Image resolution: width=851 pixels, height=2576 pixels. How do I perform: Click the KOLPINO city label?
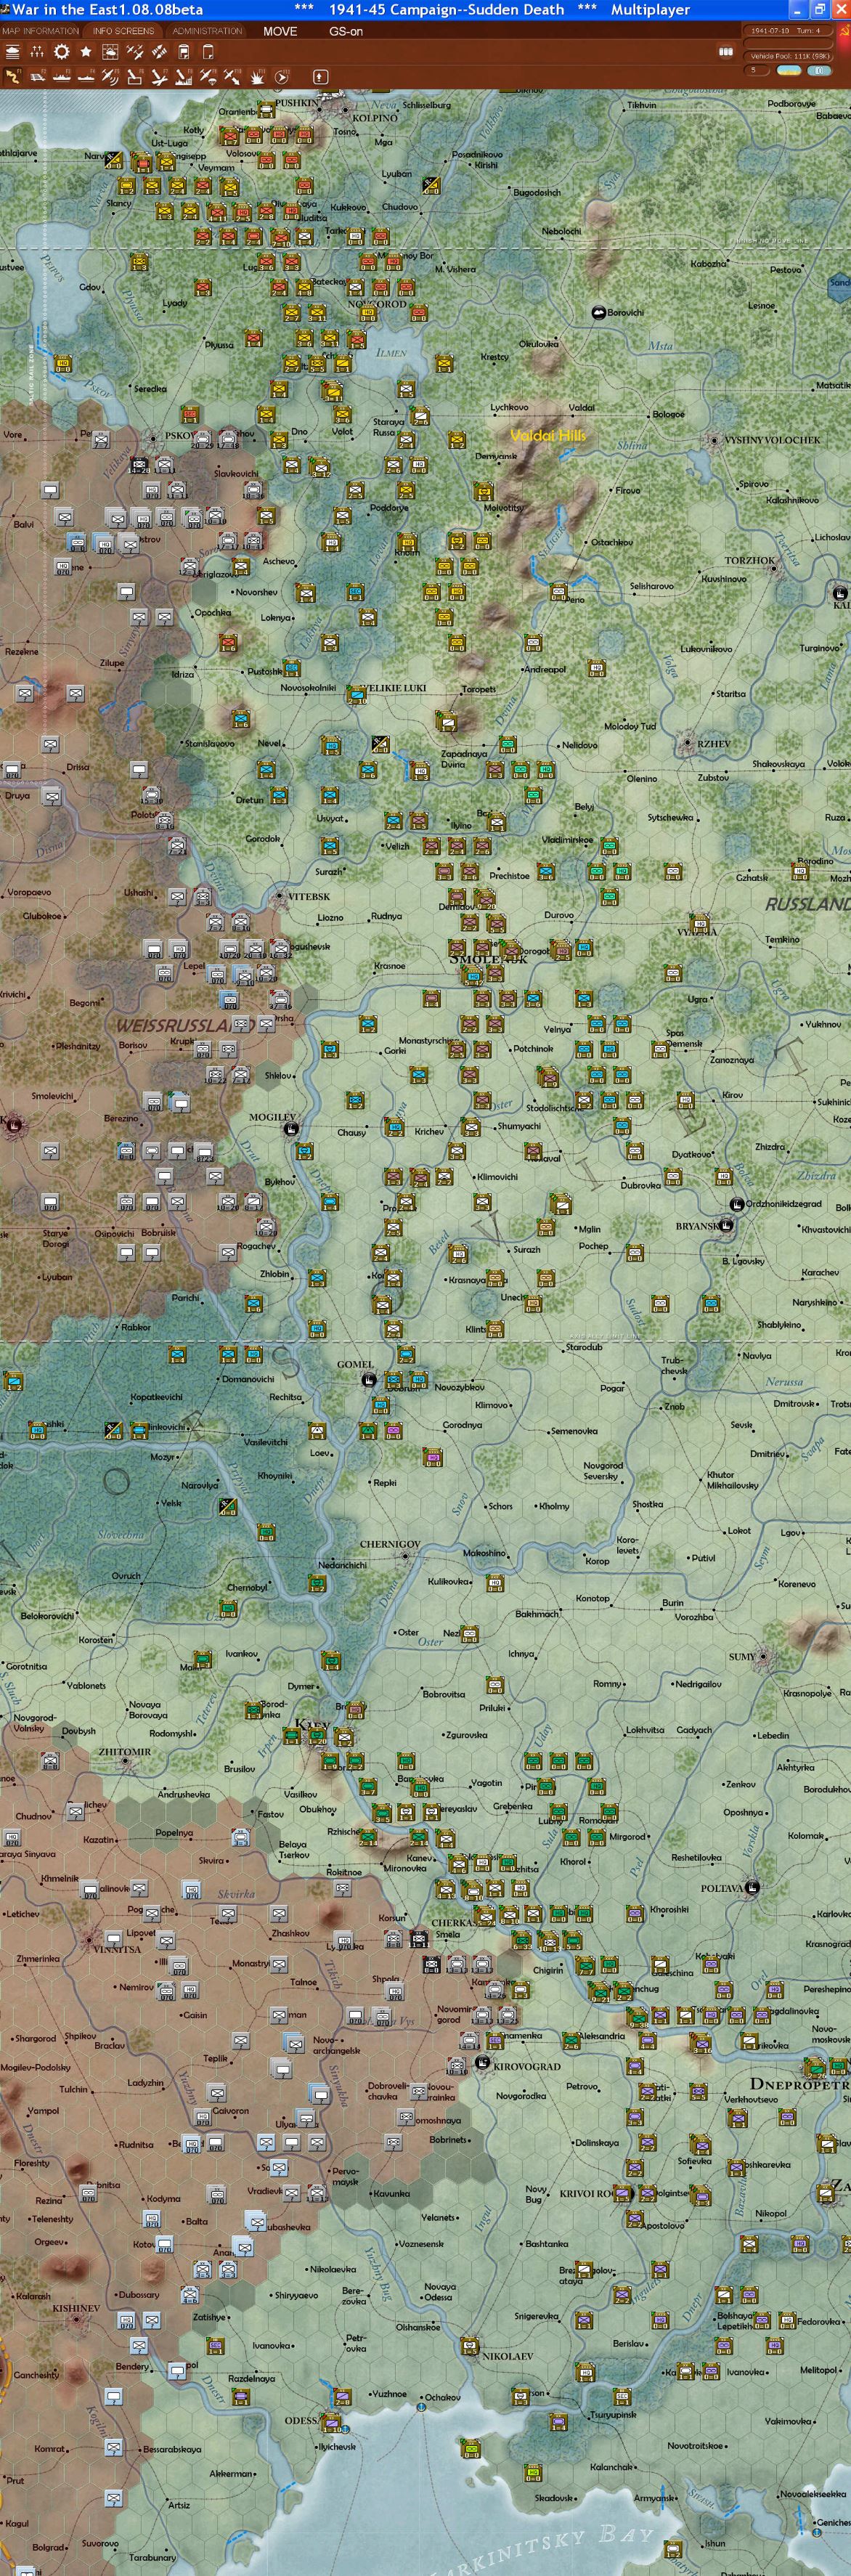374,117
